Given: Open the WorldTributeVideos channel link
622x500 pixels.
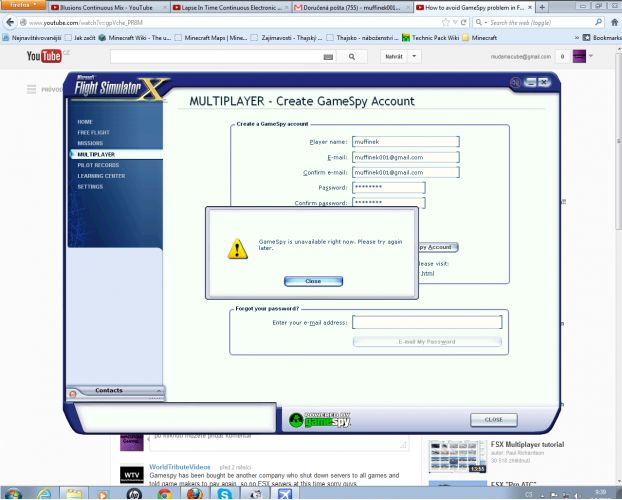Looking at the screenshot, I should 180,467.
